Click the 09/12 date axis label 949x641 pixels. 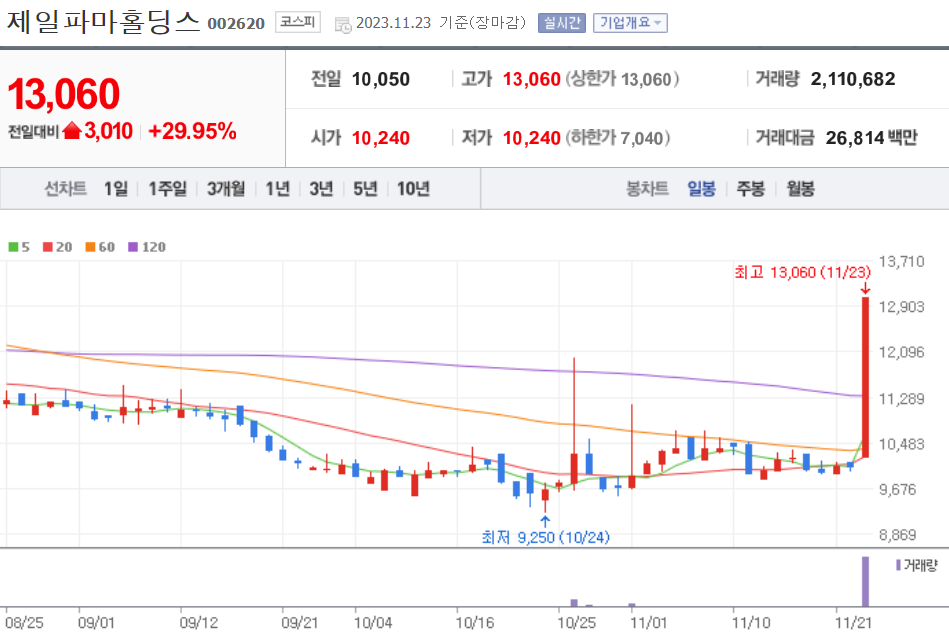[199, 623]
